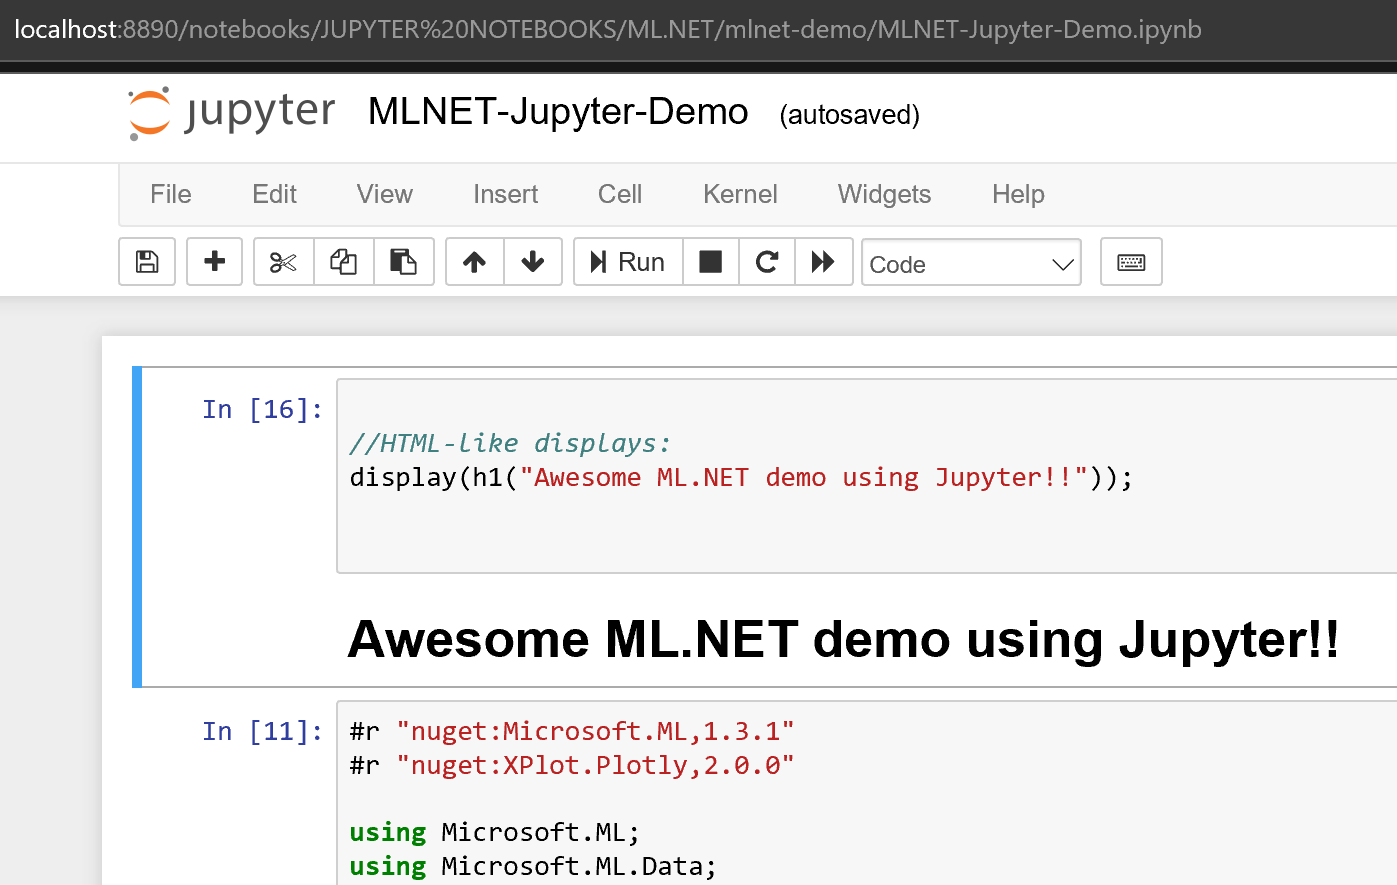Click the using Microsoft.ML.Data; line

point(533,866)
